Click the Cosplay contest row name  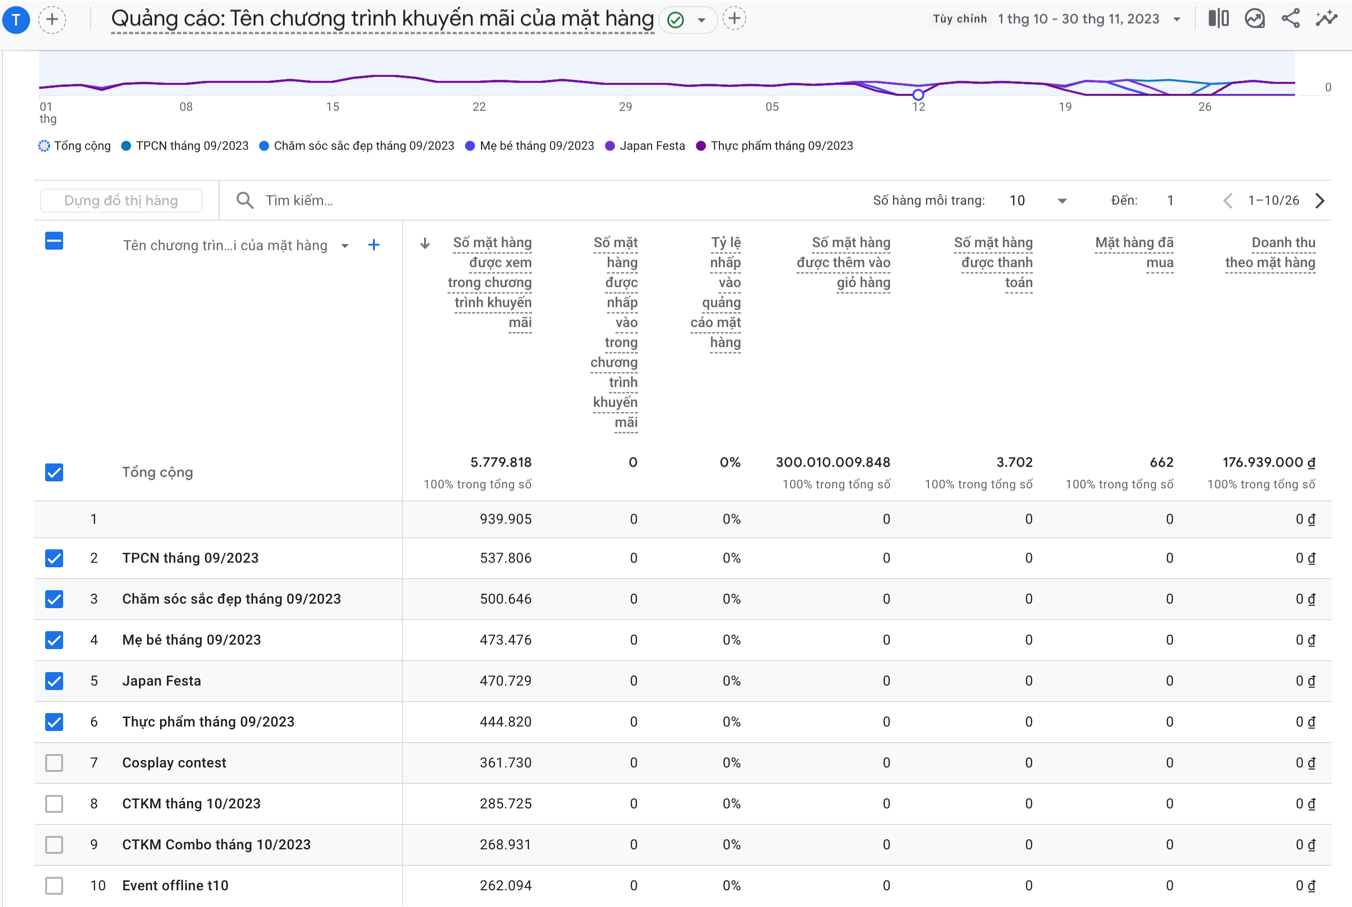(x=174, y=763)
